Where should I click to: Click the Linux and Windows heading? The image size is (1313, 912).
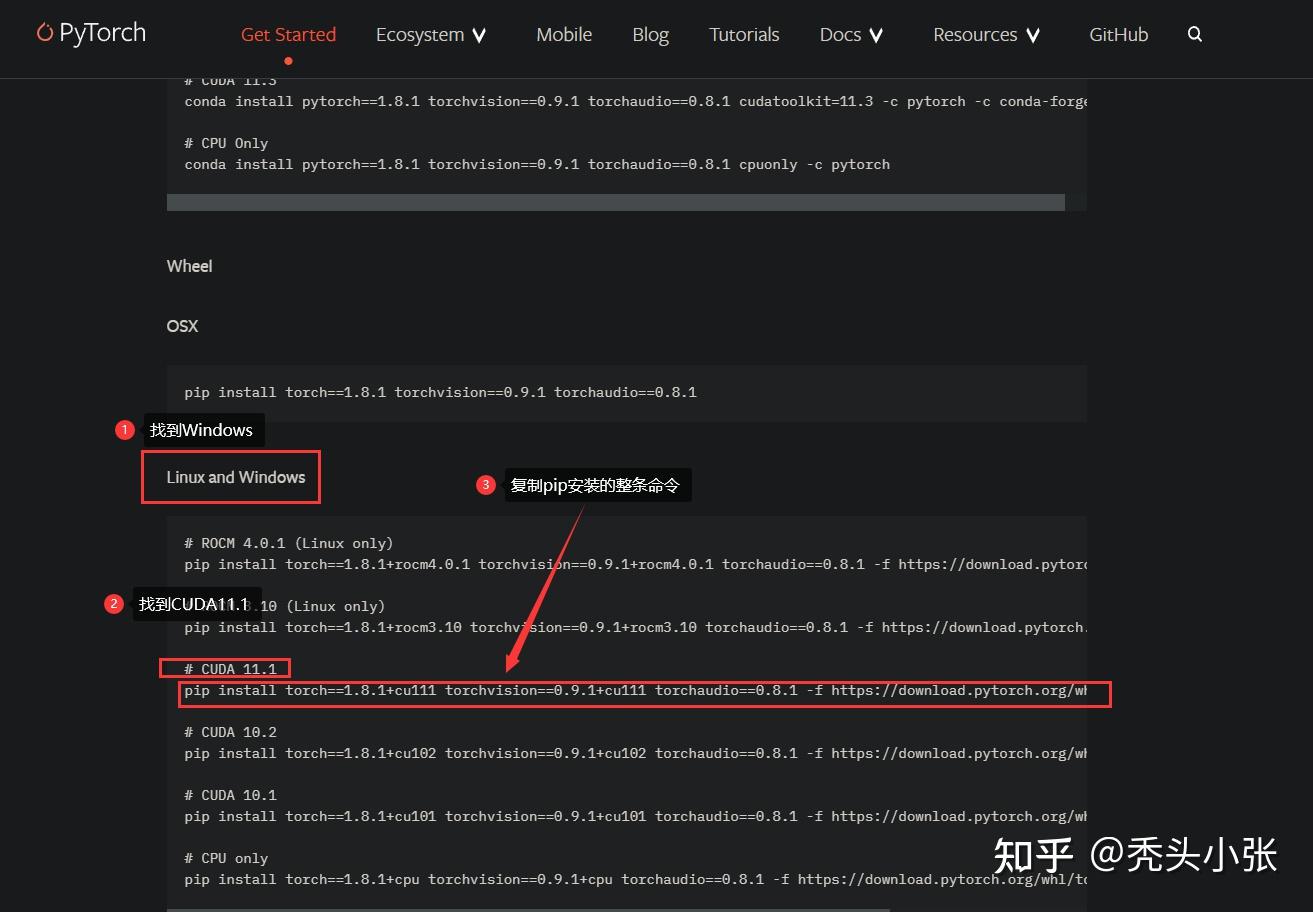click(235, 477)
